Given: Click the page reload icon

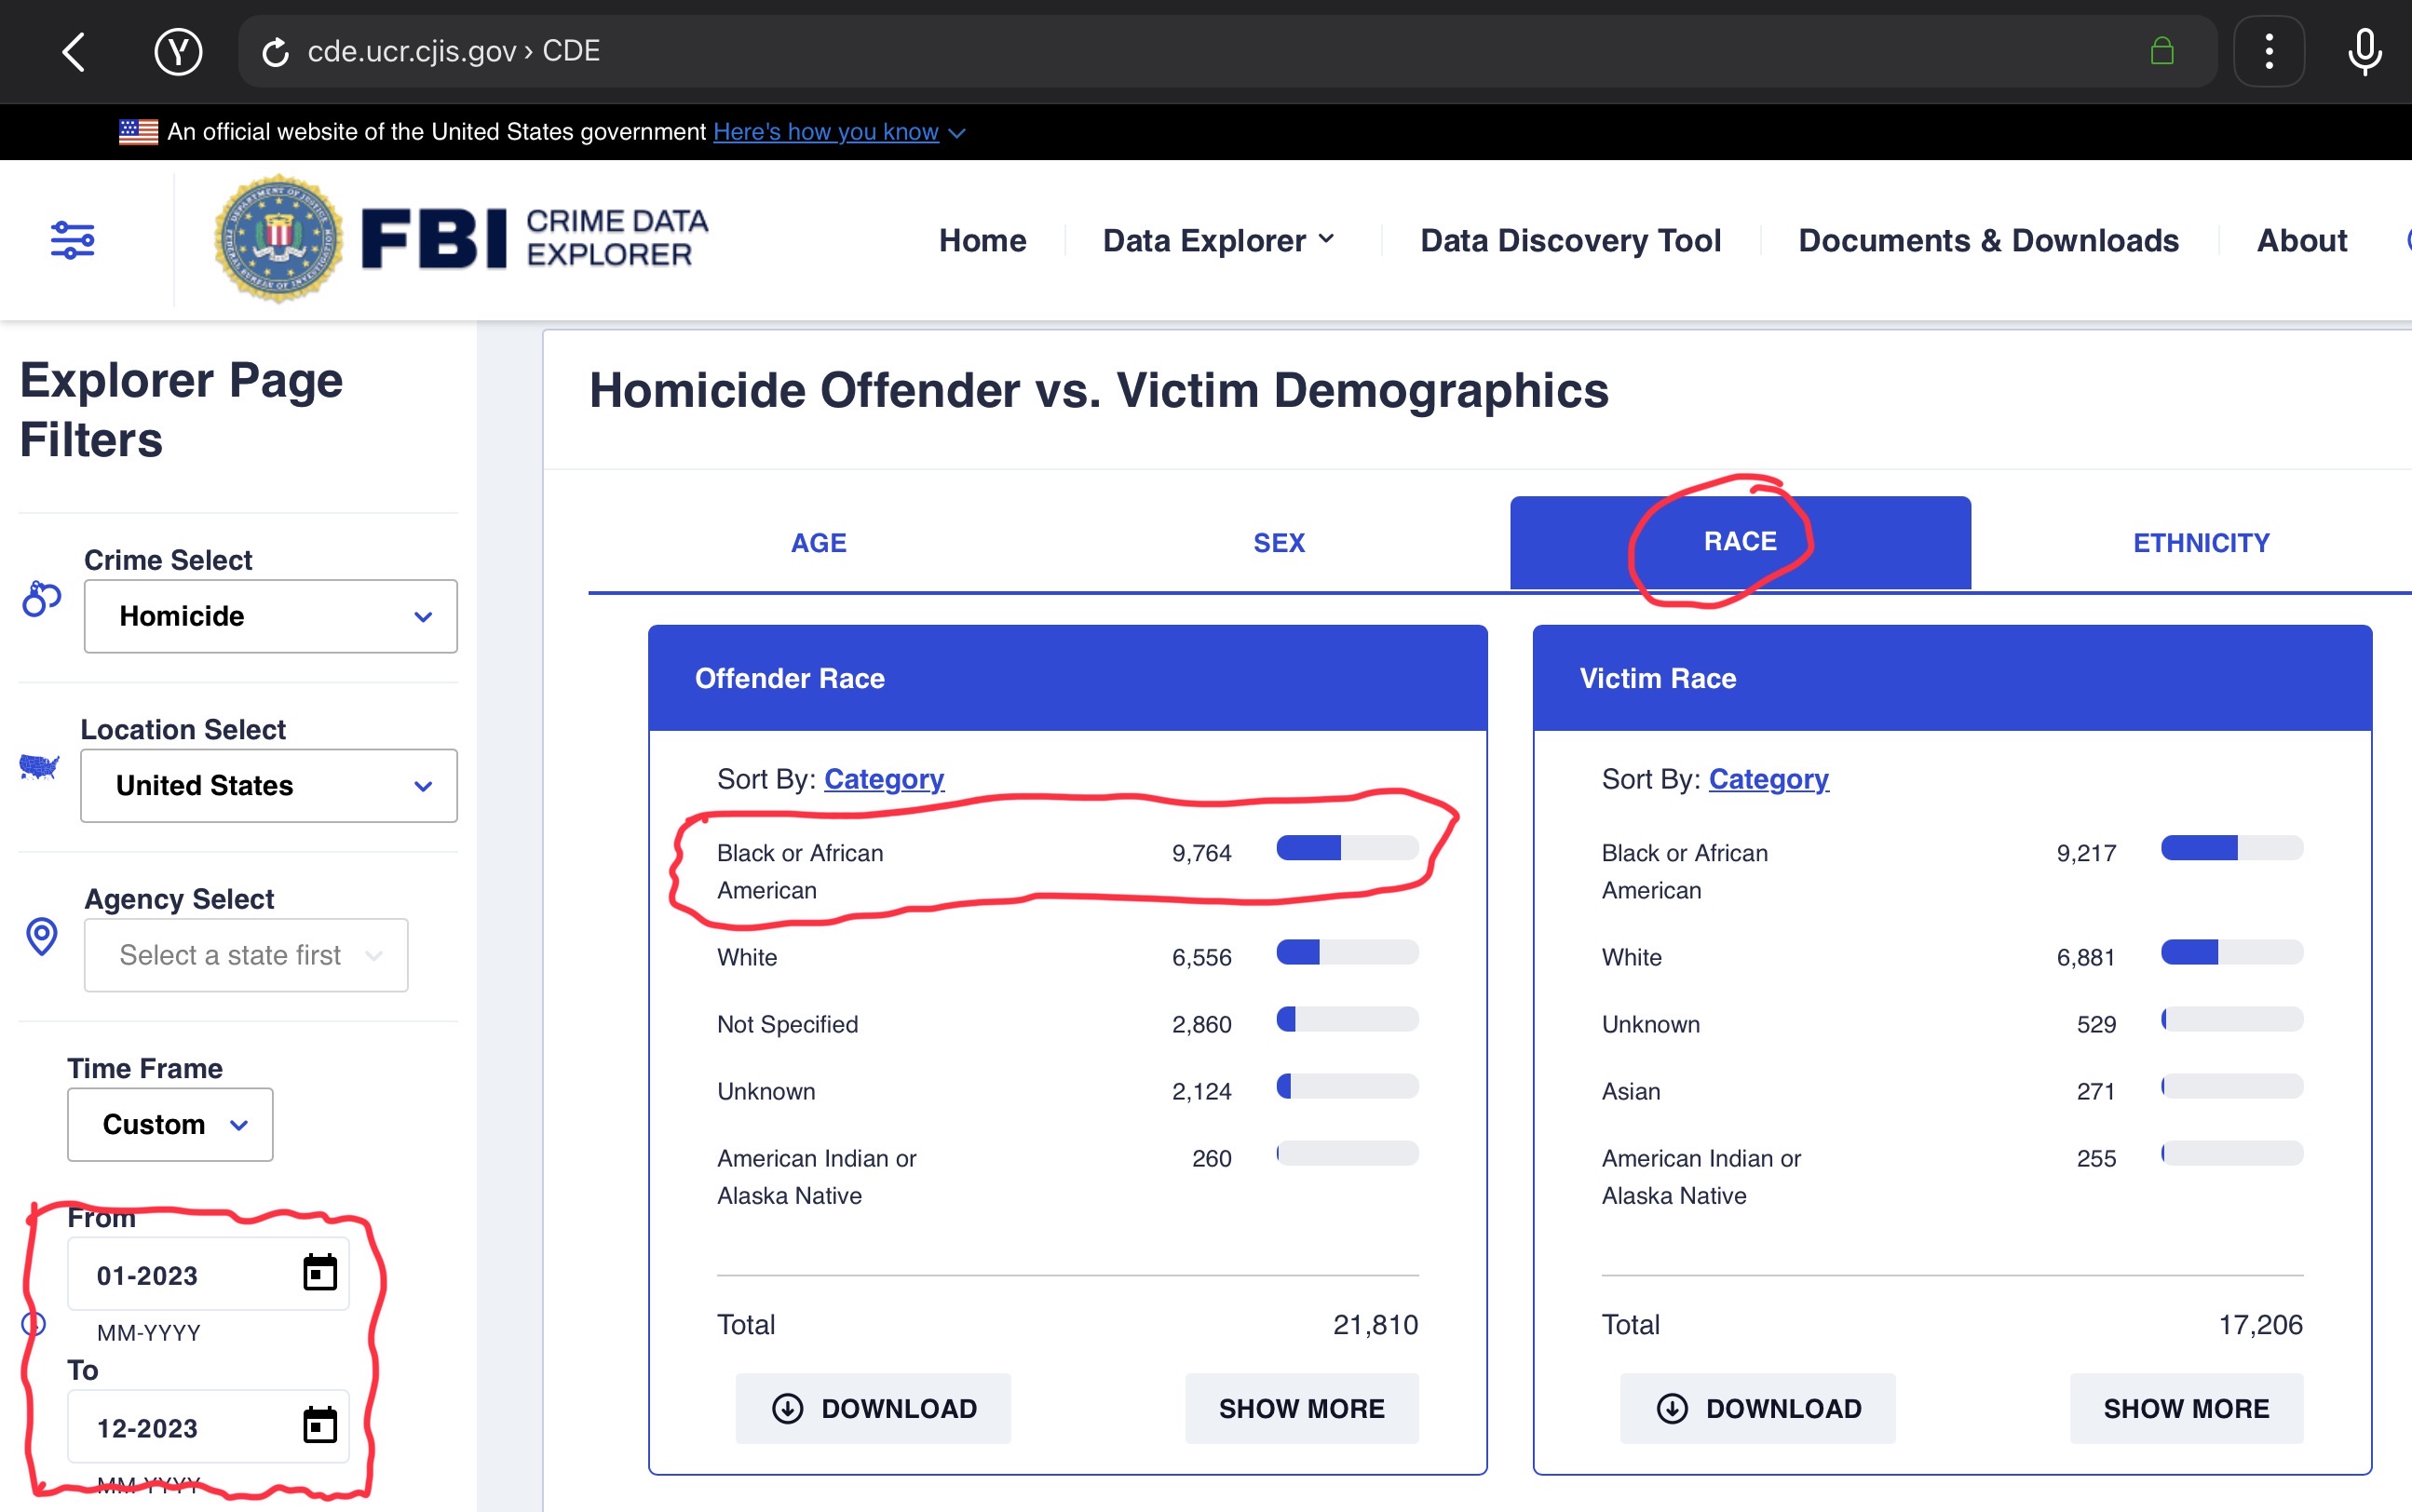Looking at the screenshot, I should pos(275,52).
